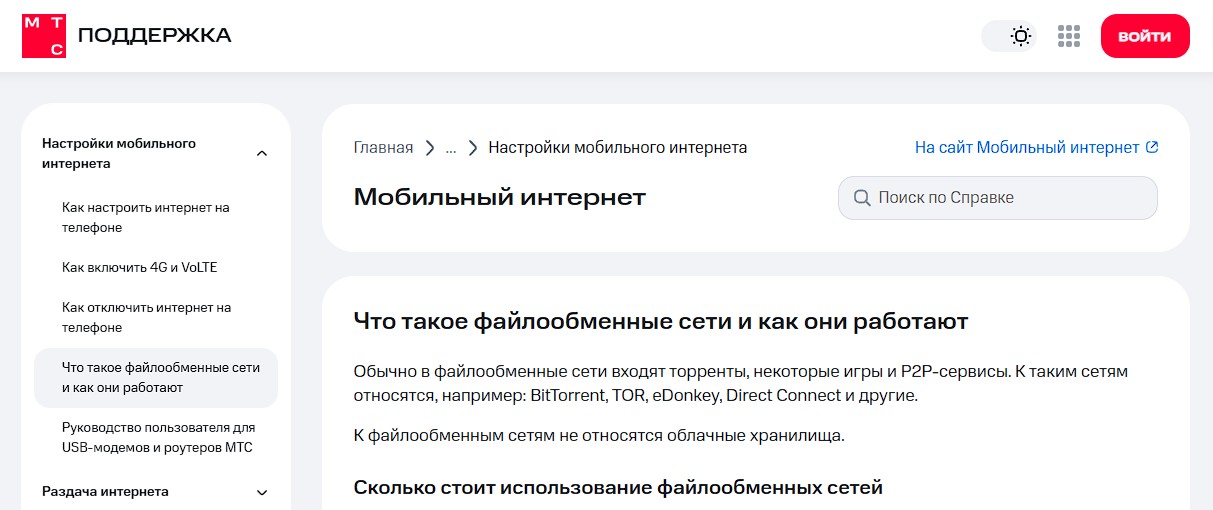Go to Главная breadcrumb
Screen dimensions: 1213x510
click(383, 147)
